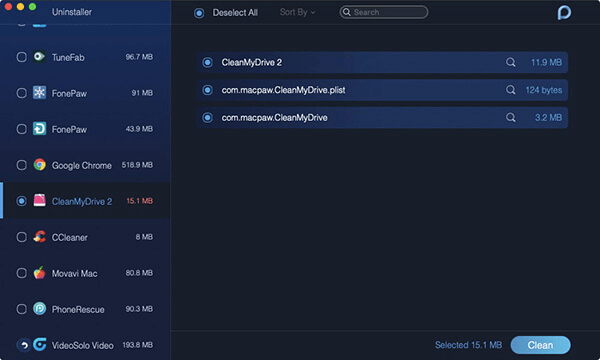Select the CCleaner radio button
The height and width of the screenshot is (360, 600).
point(21,237)
